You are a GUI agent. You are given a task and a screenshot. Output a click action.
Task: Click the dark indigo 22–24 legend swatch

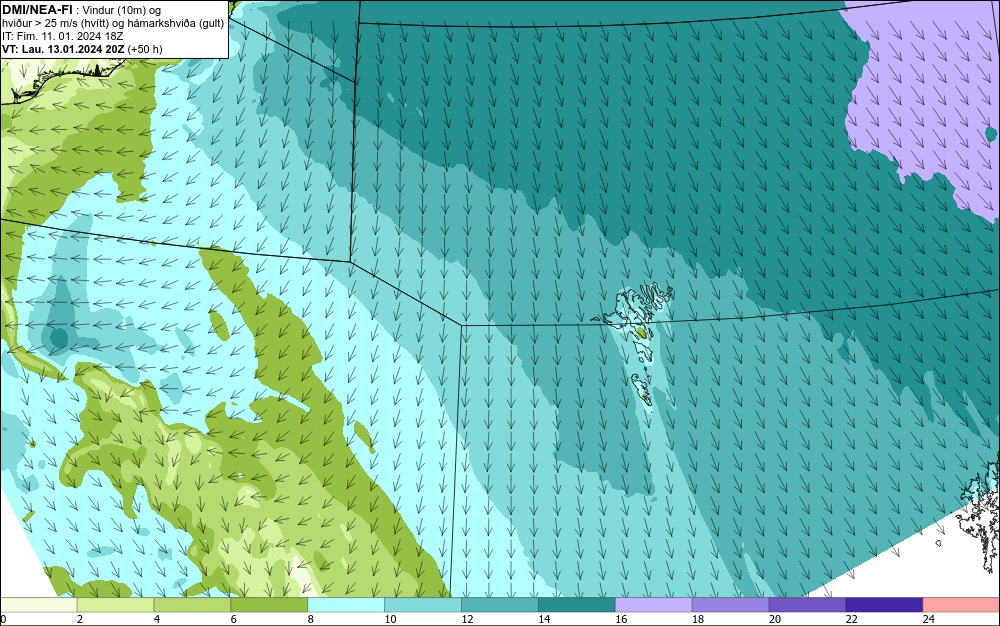pos(885,605)
